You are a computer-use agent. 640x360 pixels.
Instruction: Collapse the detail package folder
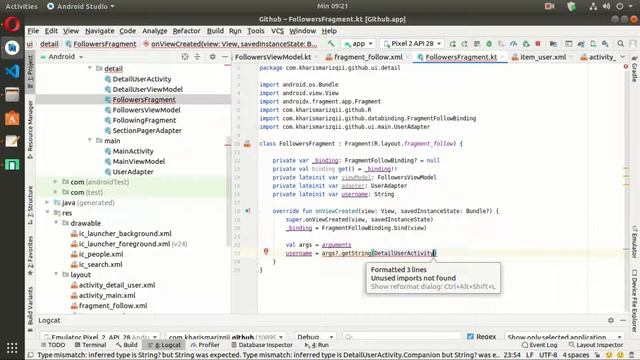click(90, 68)
